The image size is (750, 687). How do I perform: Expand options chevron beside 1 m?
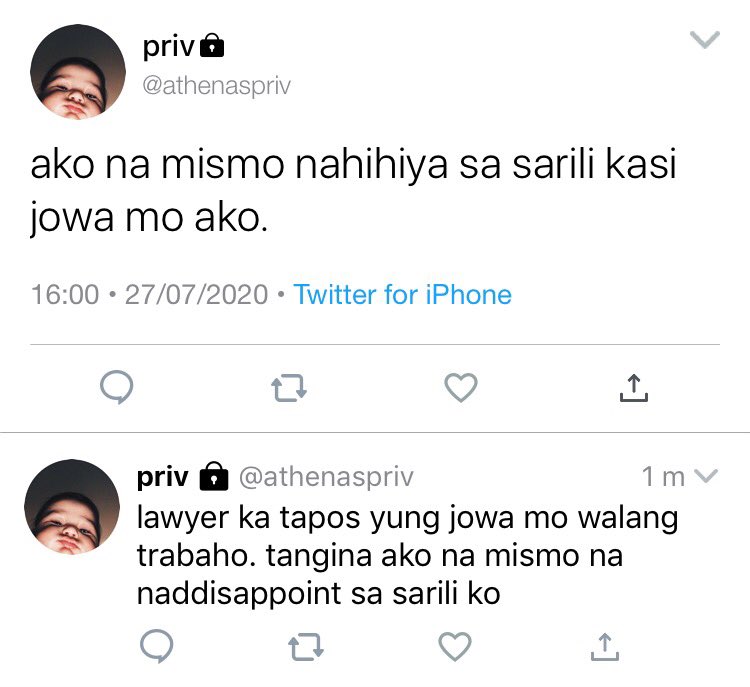pyautogui.click(x=706, y=476)
